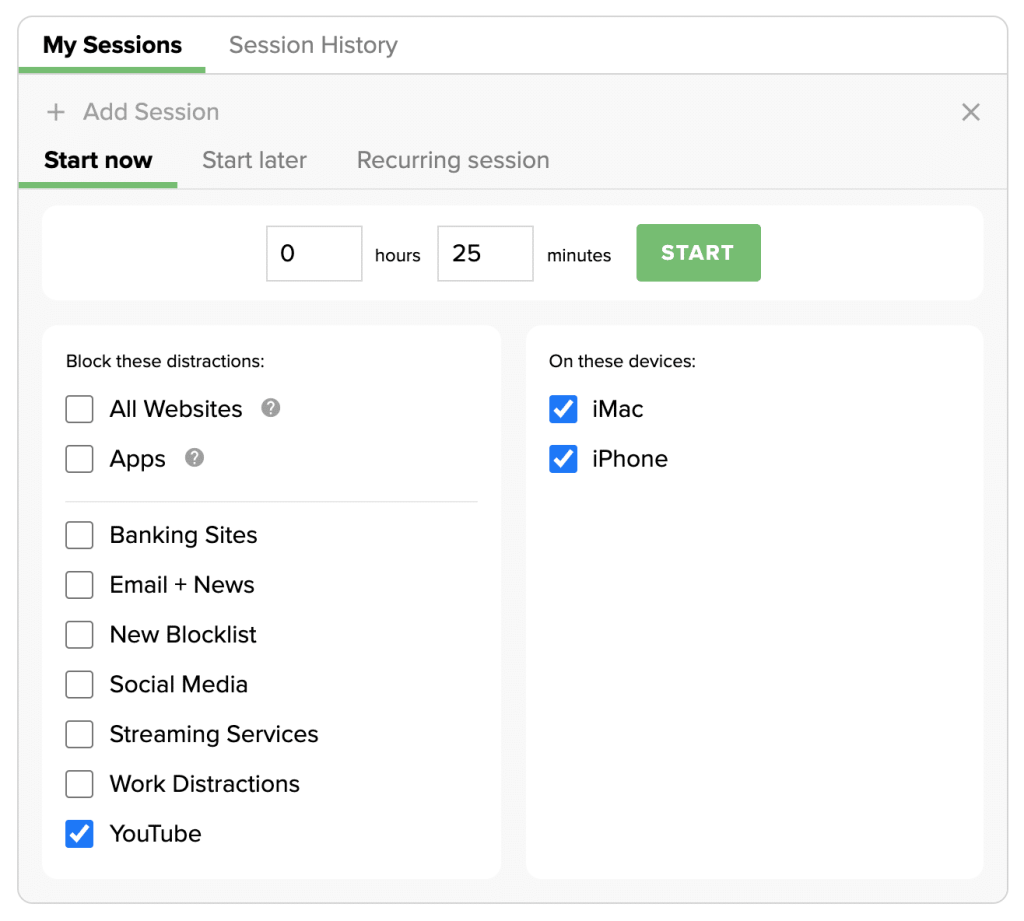Open the help tooltip beside All Websites
The image size is (1024, 921).
tap(270, 408)
